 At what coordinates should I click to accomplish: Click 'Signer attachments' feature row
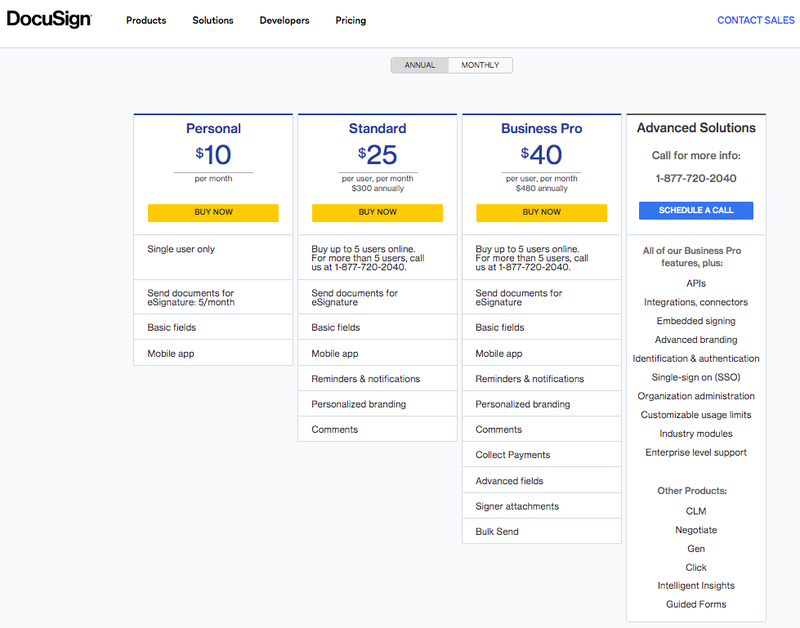(541, 507)
